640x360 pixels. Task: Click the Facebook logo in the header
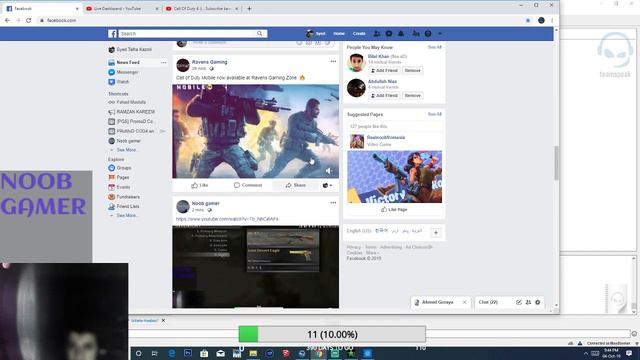click(113, 33)
